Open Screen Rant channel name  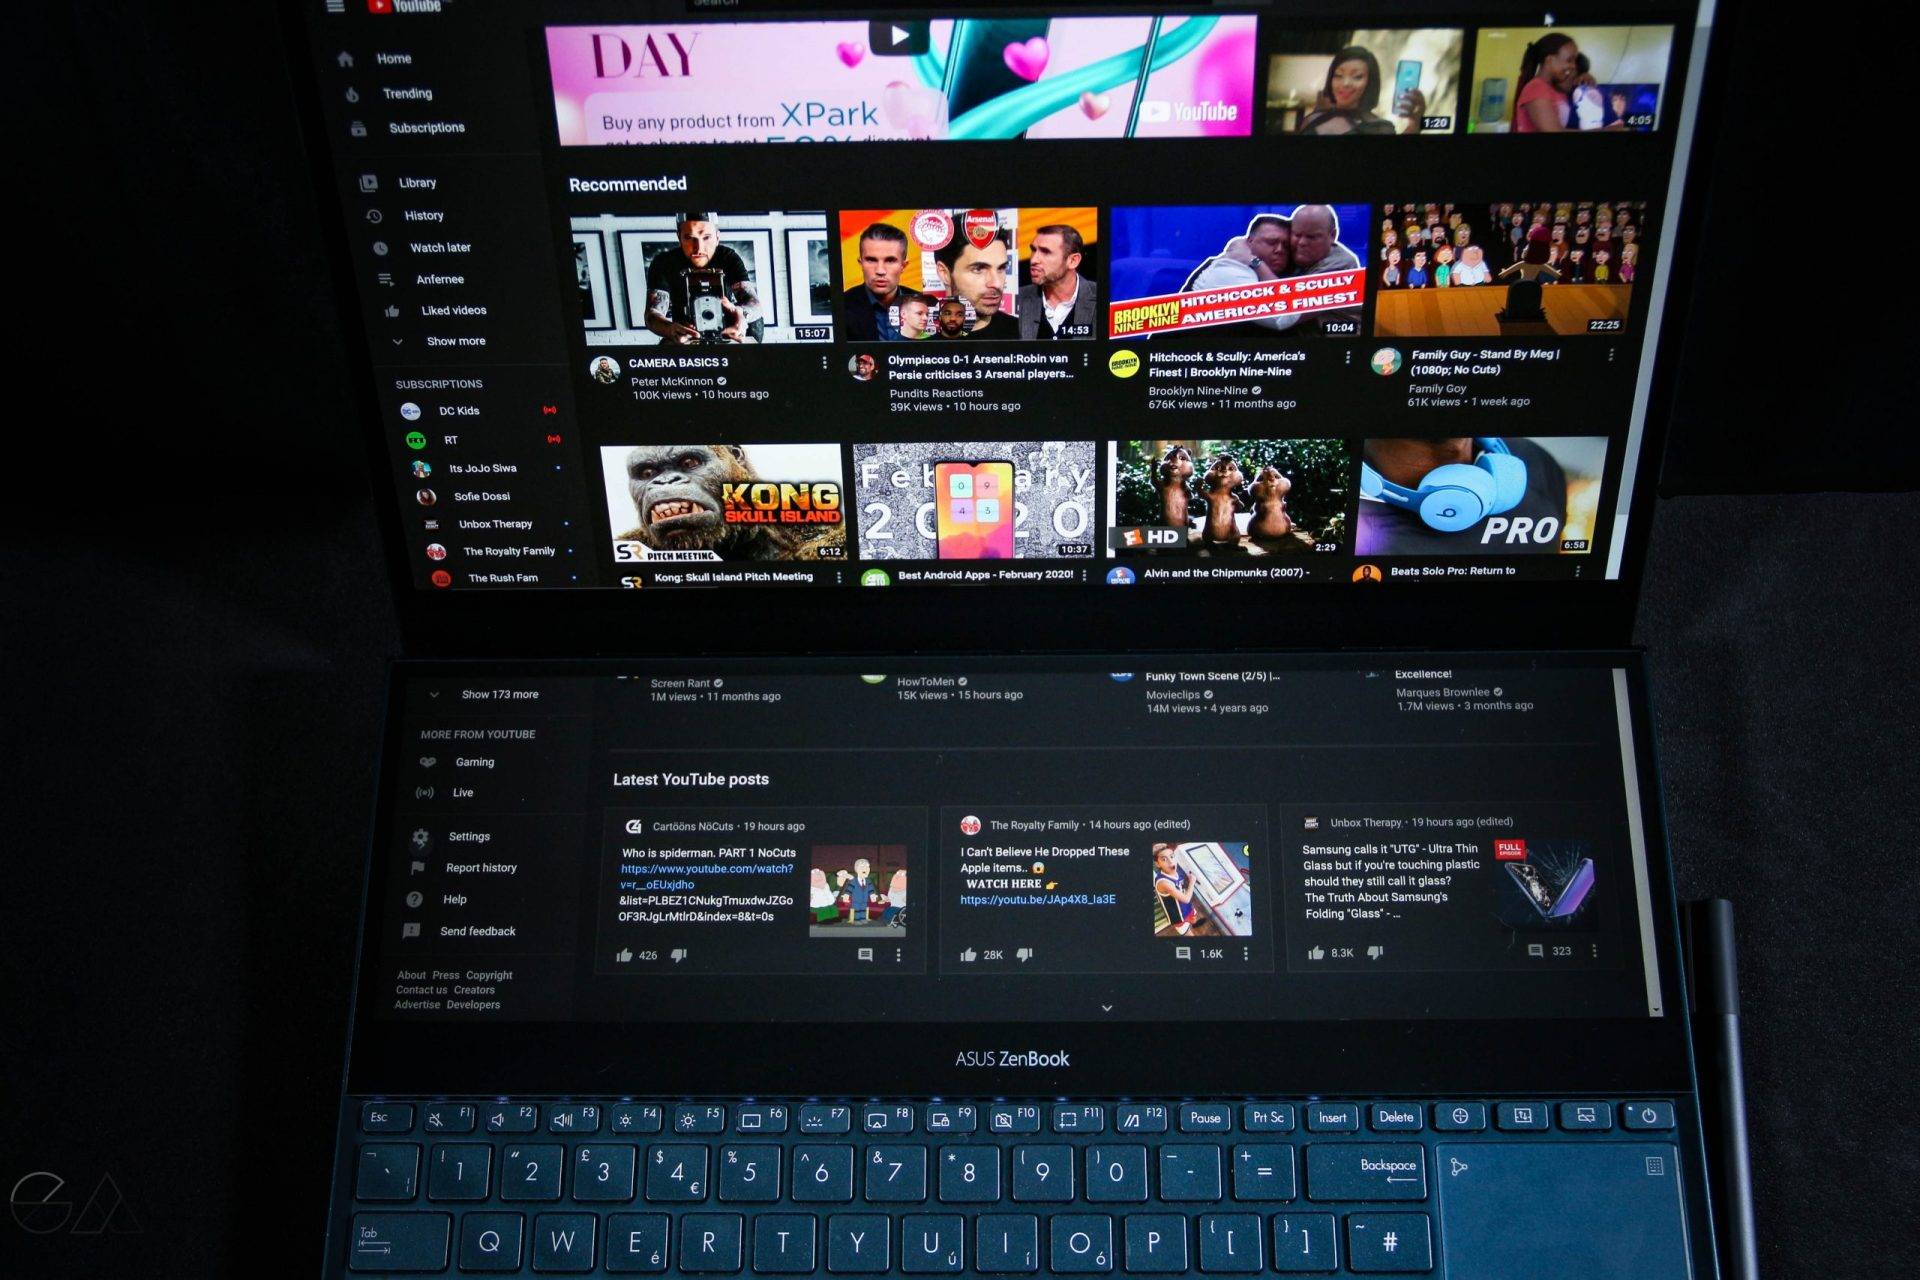(680, 684)
